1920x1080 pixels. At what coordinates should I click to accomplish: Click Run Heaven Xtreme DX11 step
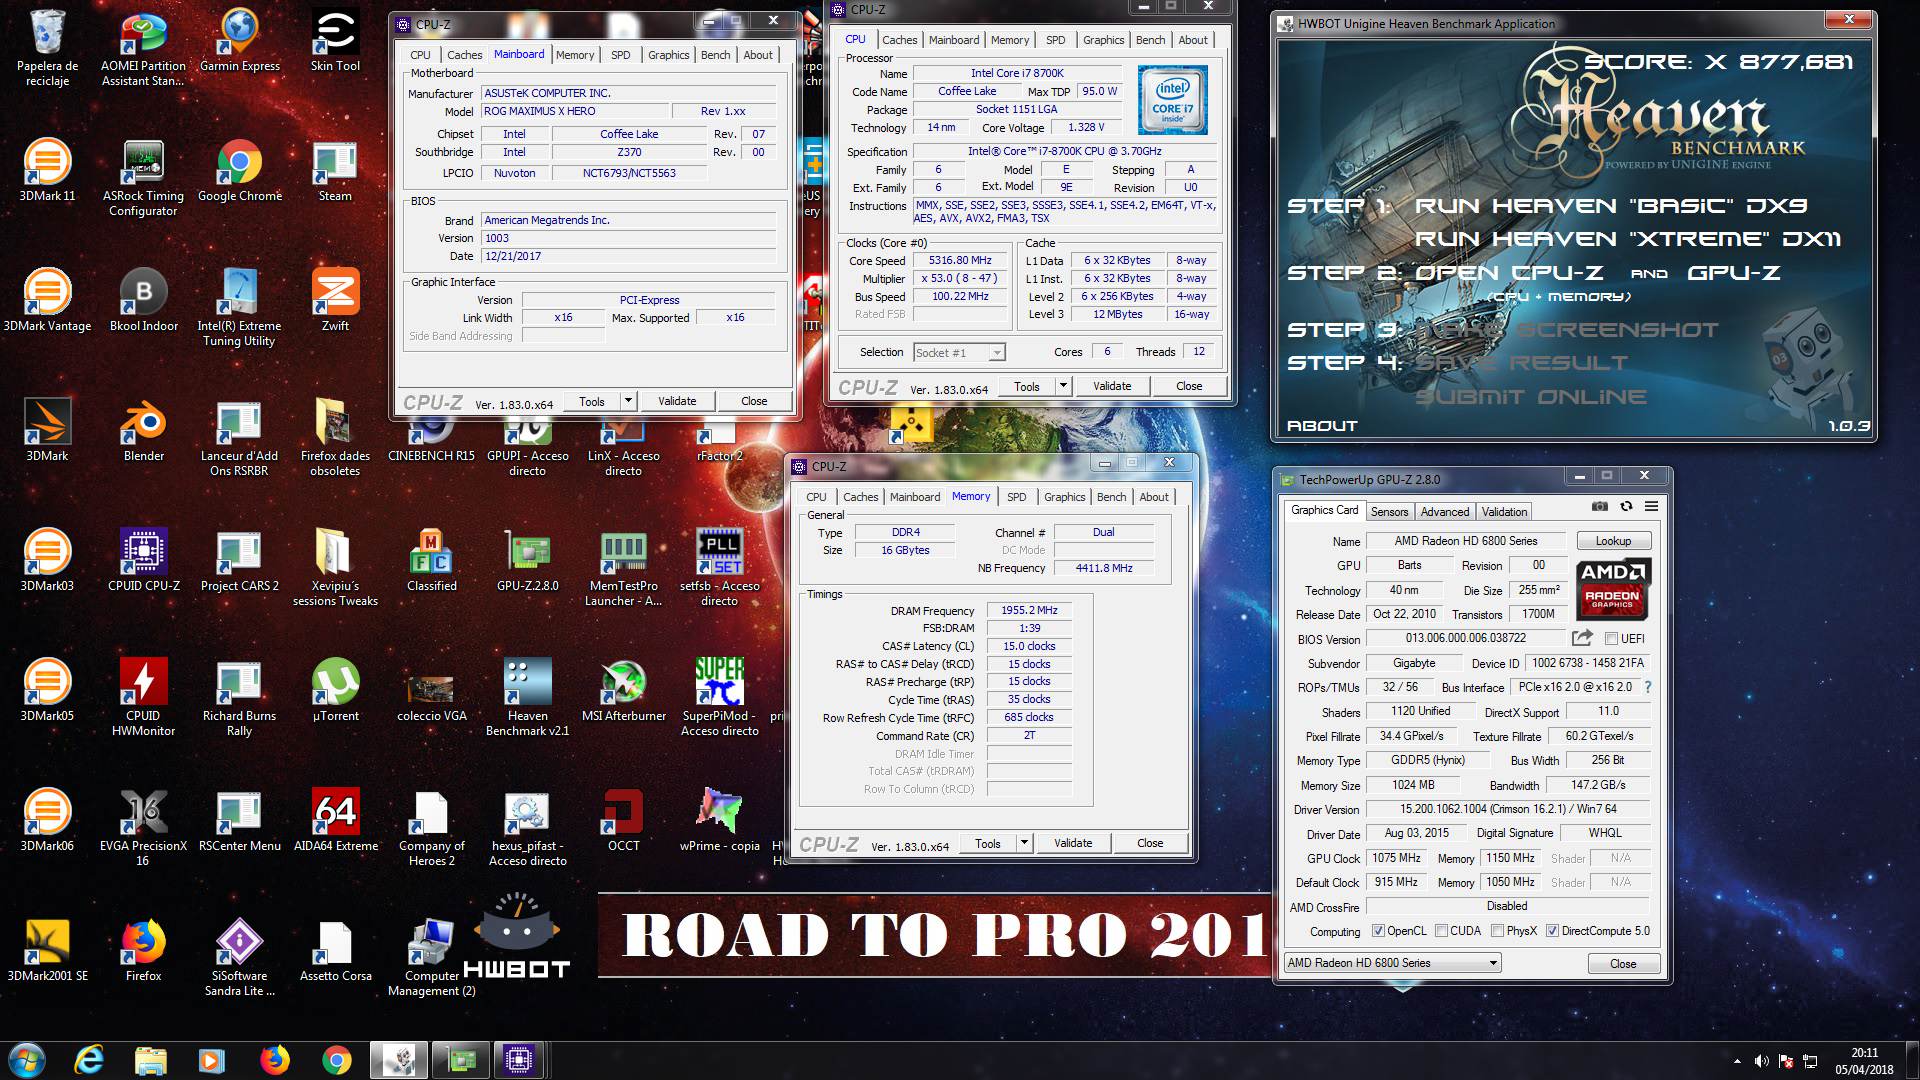pos(1627,239)
